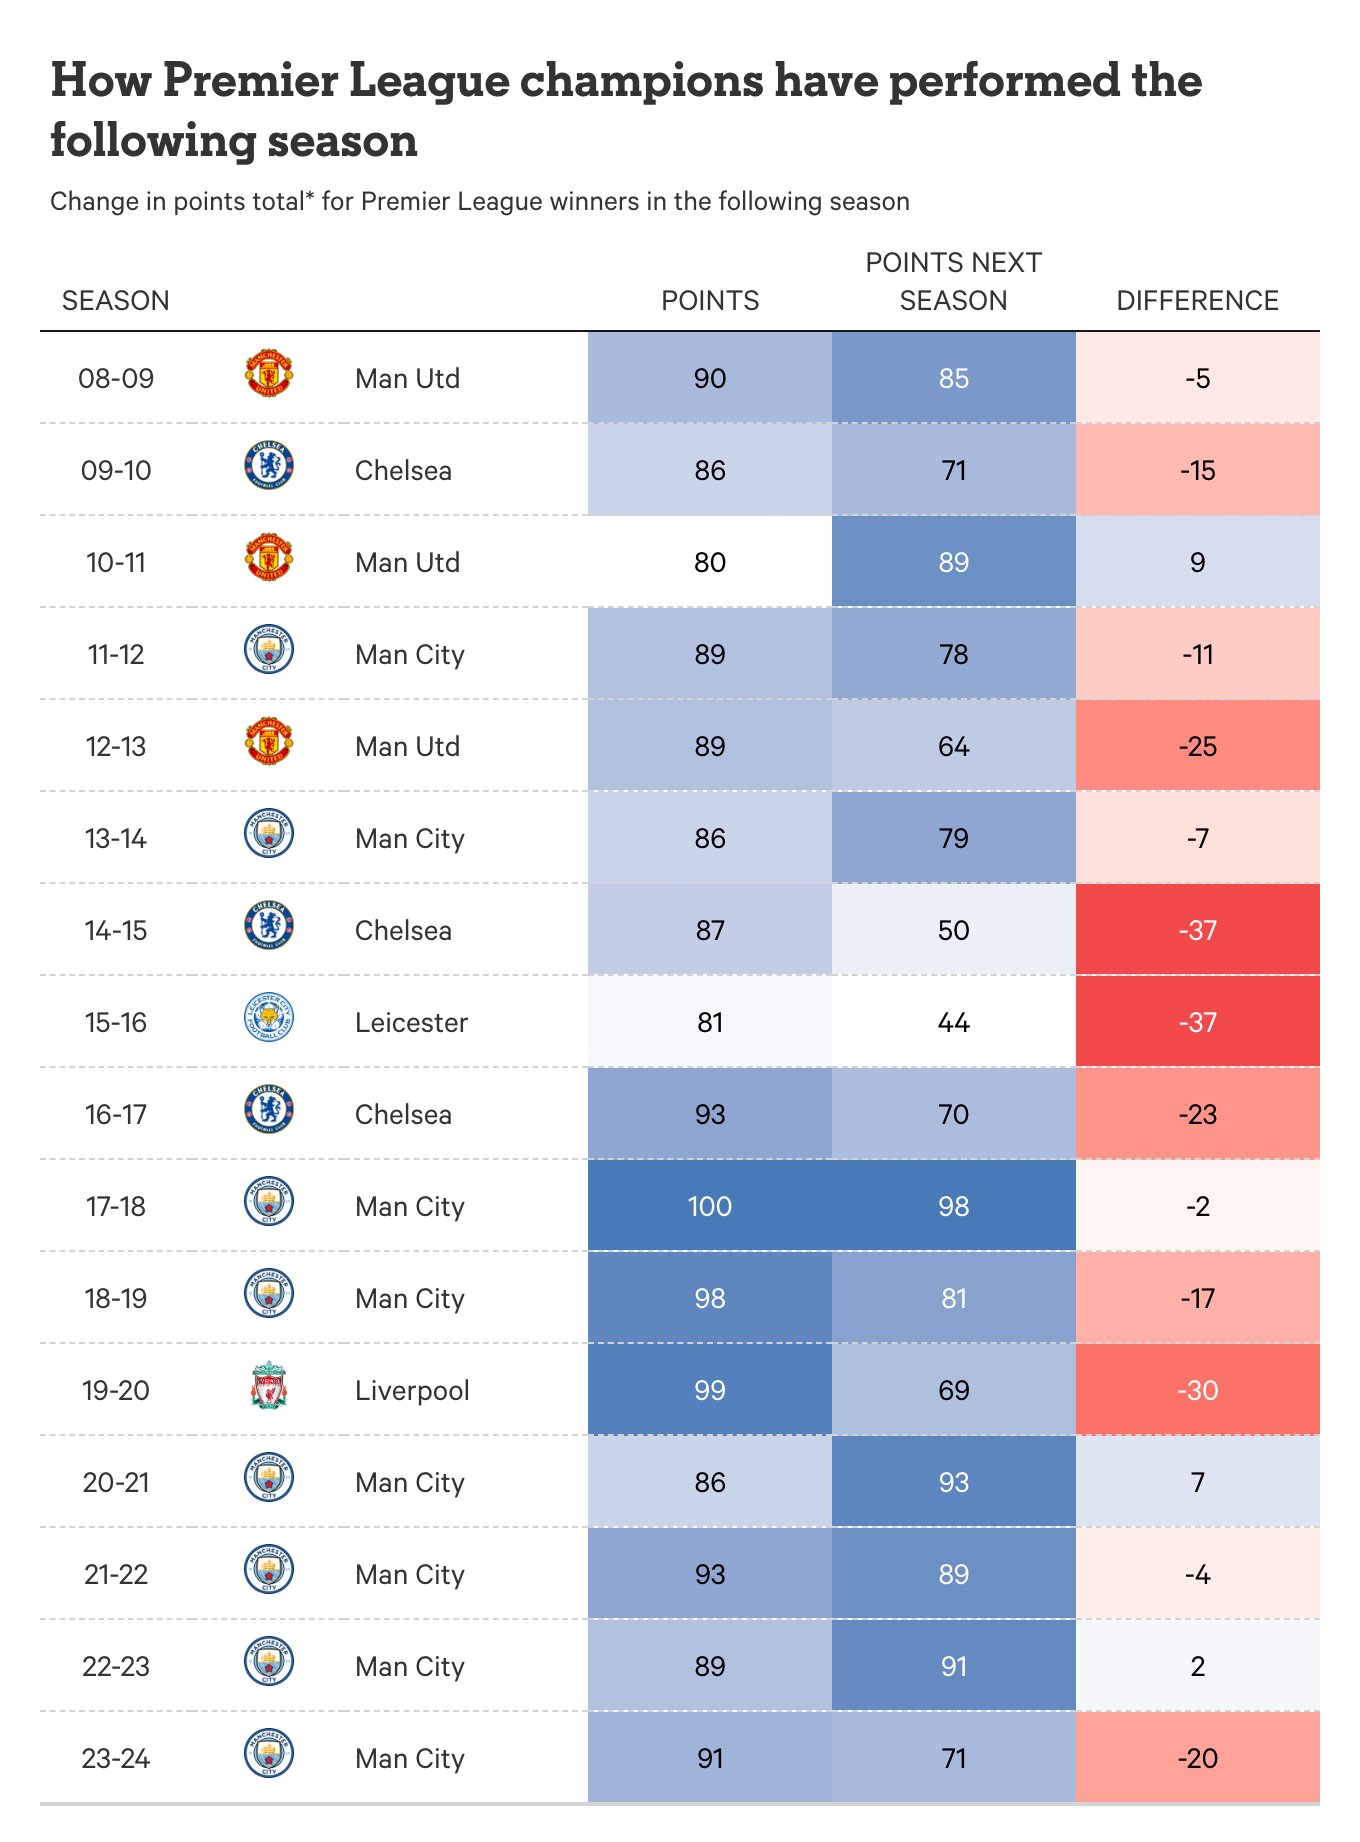Click the Liverpool team name

click(x=412, y=1390)
